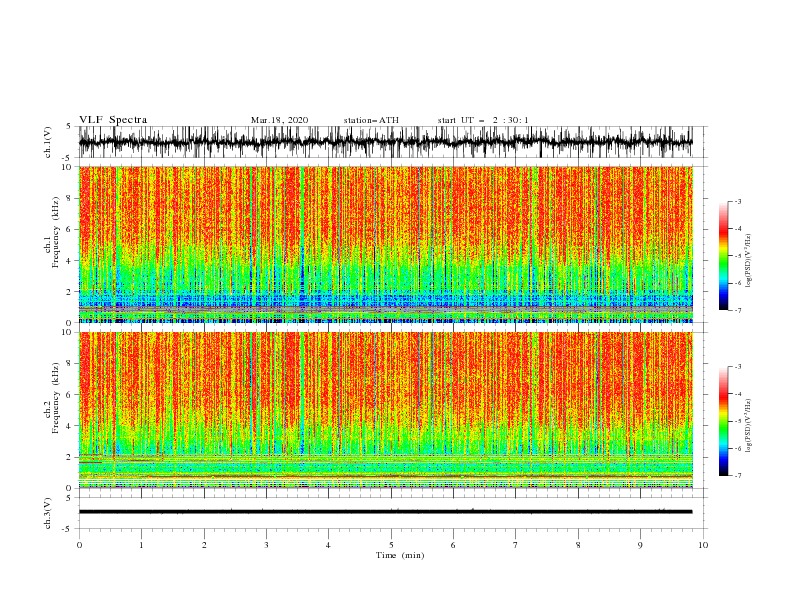Viewport: 792px width, 612px height.
Task: Click time axis tick label "9"
Action: pos(640,545)
